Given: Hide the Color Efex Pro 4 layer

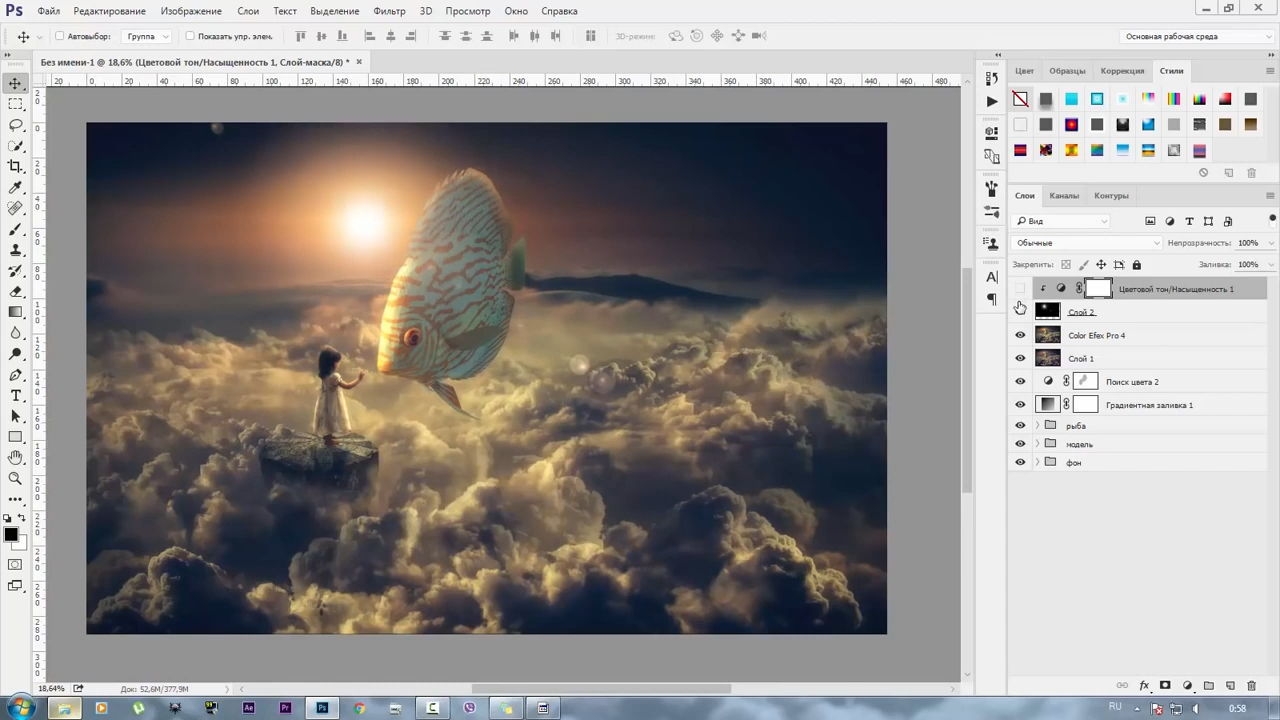Looking at the screenshot, I should [1020, 335].
